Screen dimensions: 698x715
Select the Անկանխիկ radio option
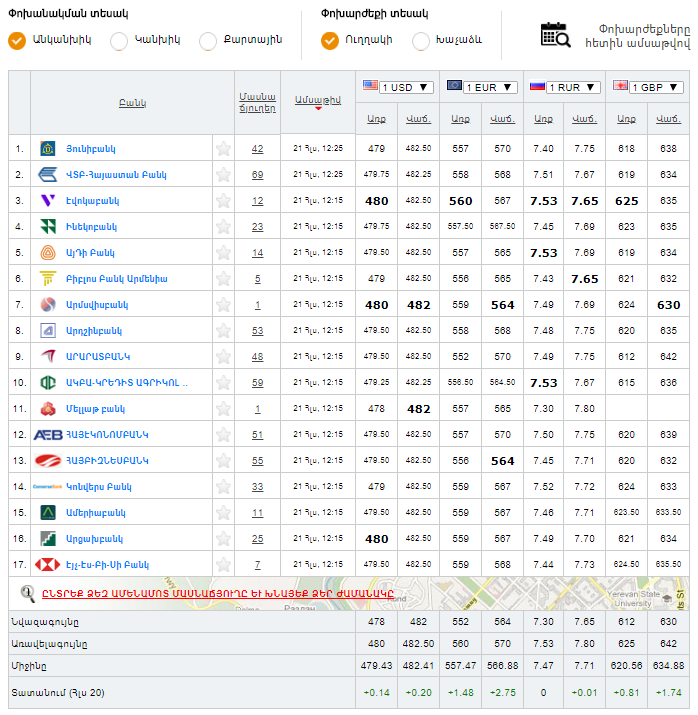(x=17, y=41)
